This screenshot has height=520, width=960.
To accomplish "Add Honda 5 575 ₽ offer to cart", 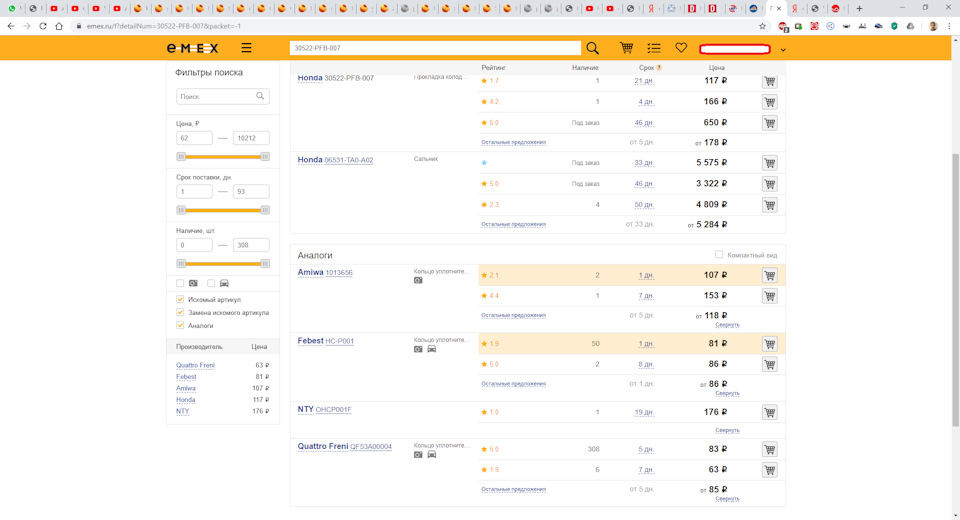I will pos(770,163).
